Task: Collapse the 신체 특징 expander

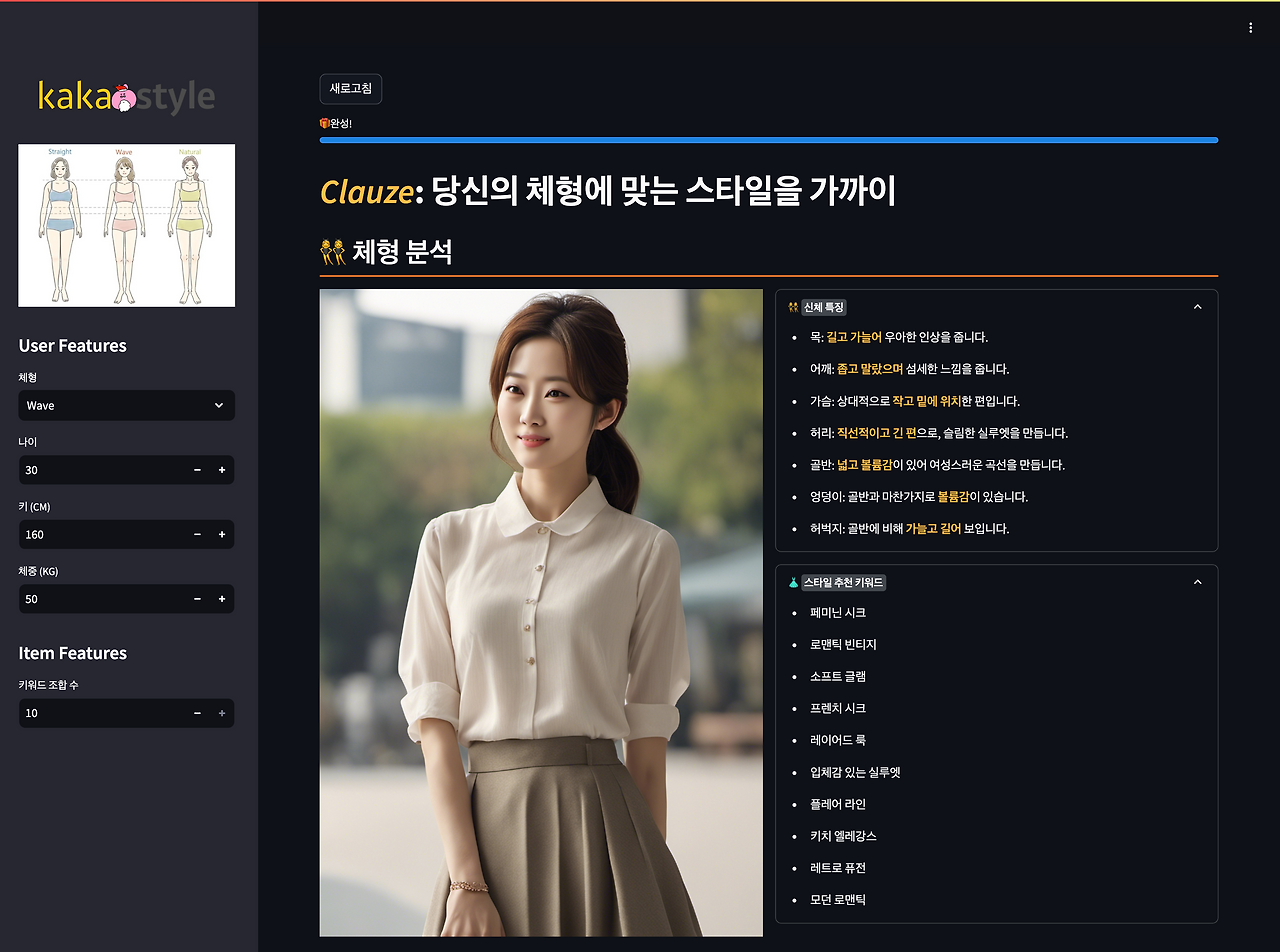Action: pyautogui.click(x=1197, y=307)
